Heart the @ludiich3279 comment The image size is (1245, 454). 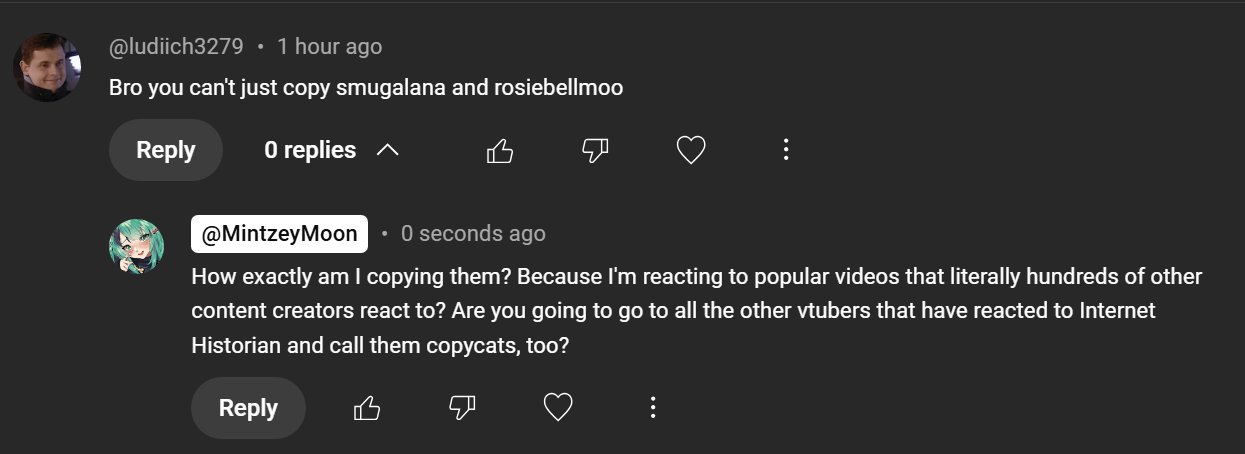click(691, 151)
